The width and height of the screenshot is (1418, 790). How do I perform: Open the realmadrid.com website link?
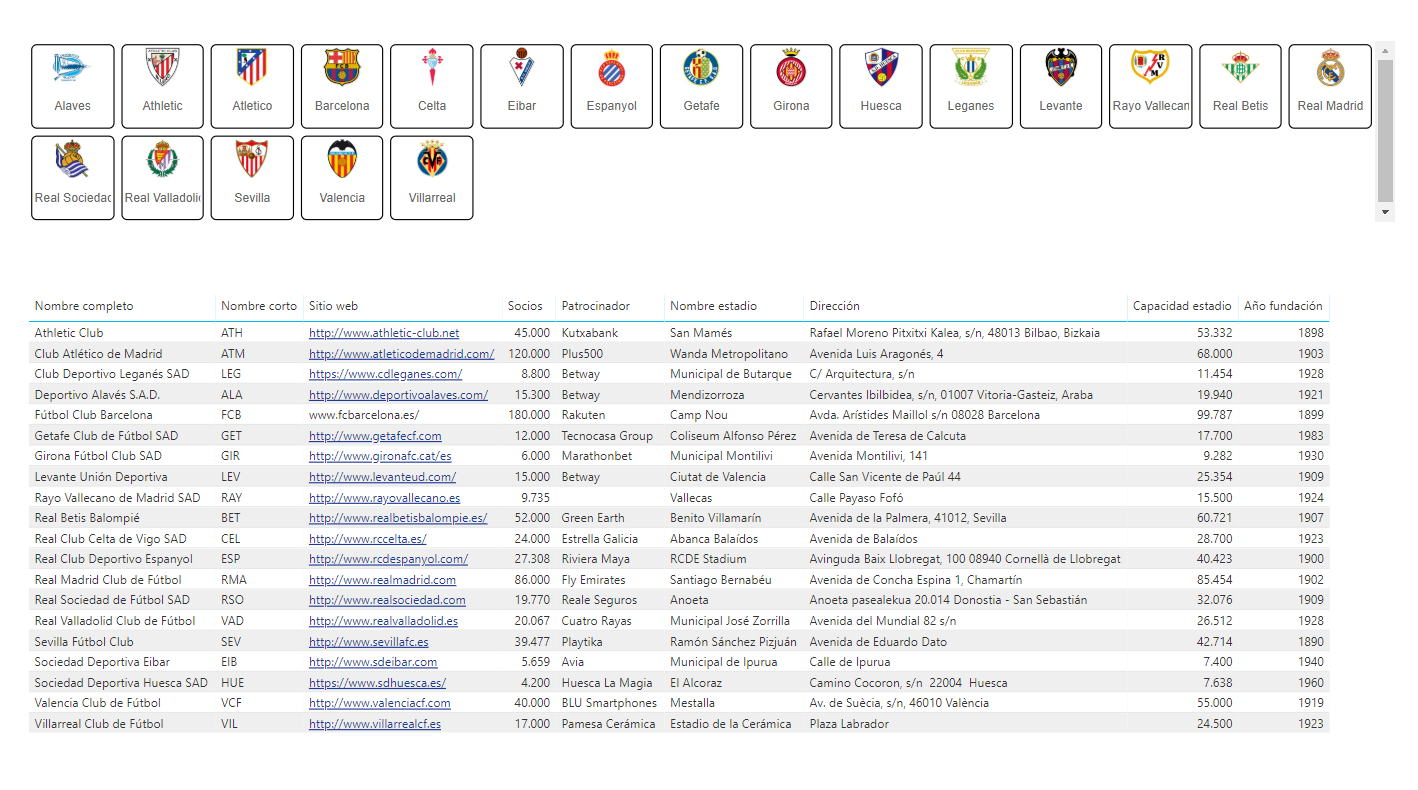coord(382,580)
